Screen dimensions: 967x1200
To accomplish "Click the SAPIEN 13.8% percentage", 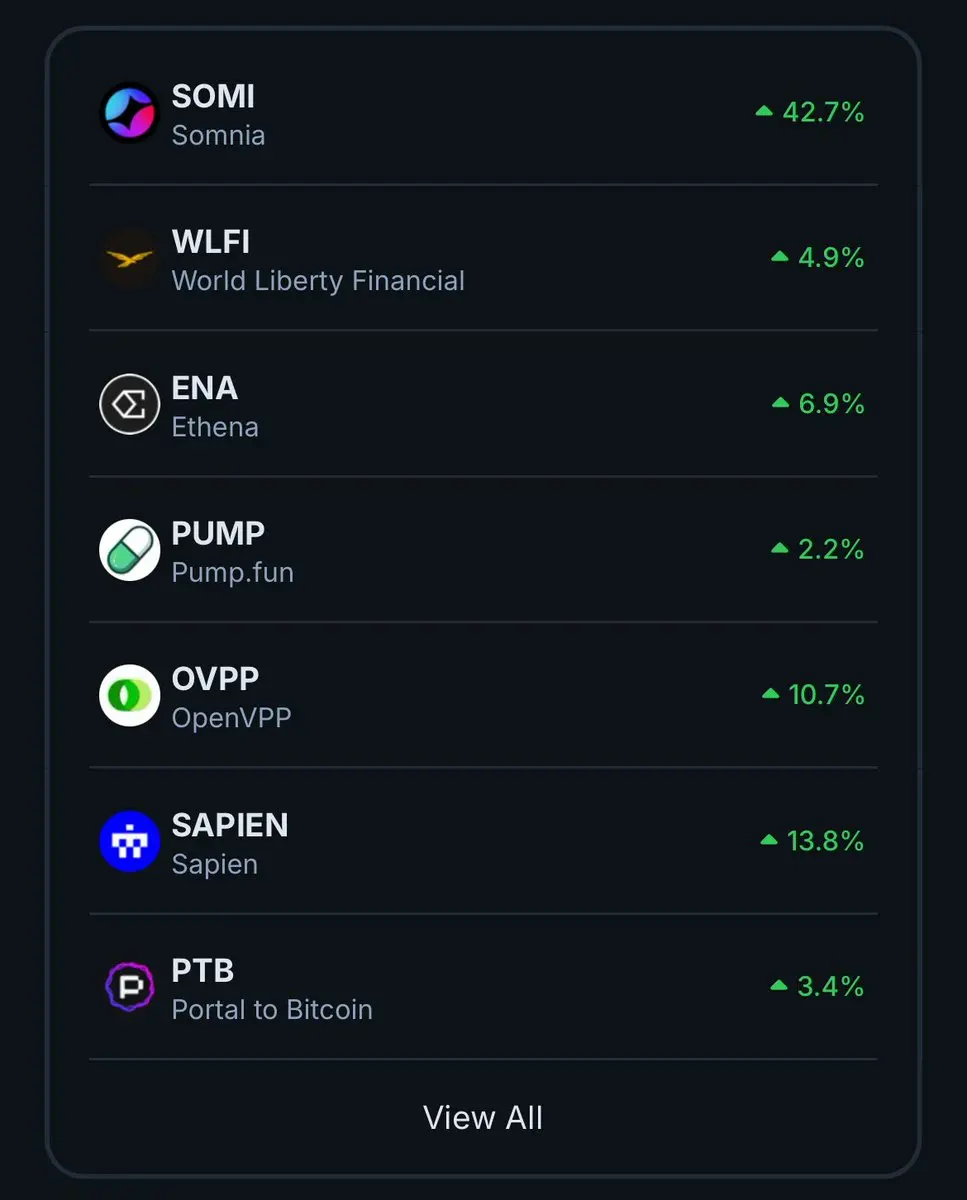I will coord(825,840).
